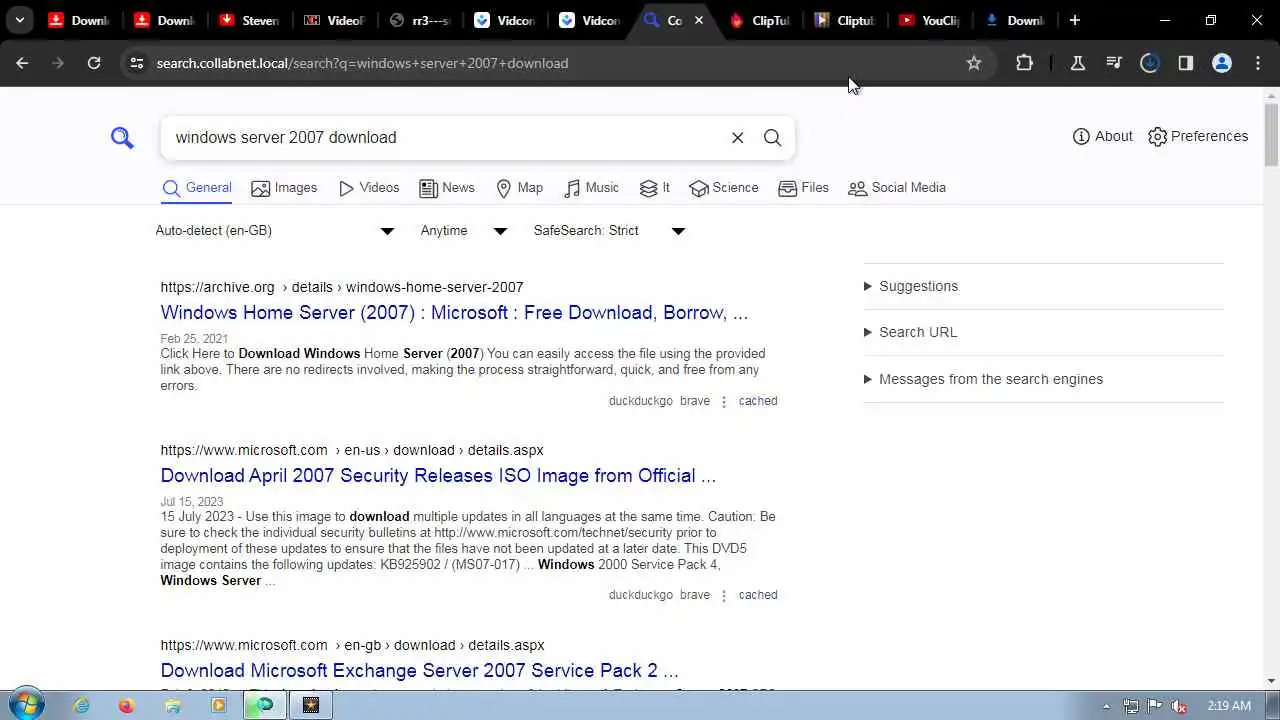Viewport: 1280px width, 720px height.
Task: Go back with the browser back arrow
Action: pyautogui.click(x=22, y=63)
